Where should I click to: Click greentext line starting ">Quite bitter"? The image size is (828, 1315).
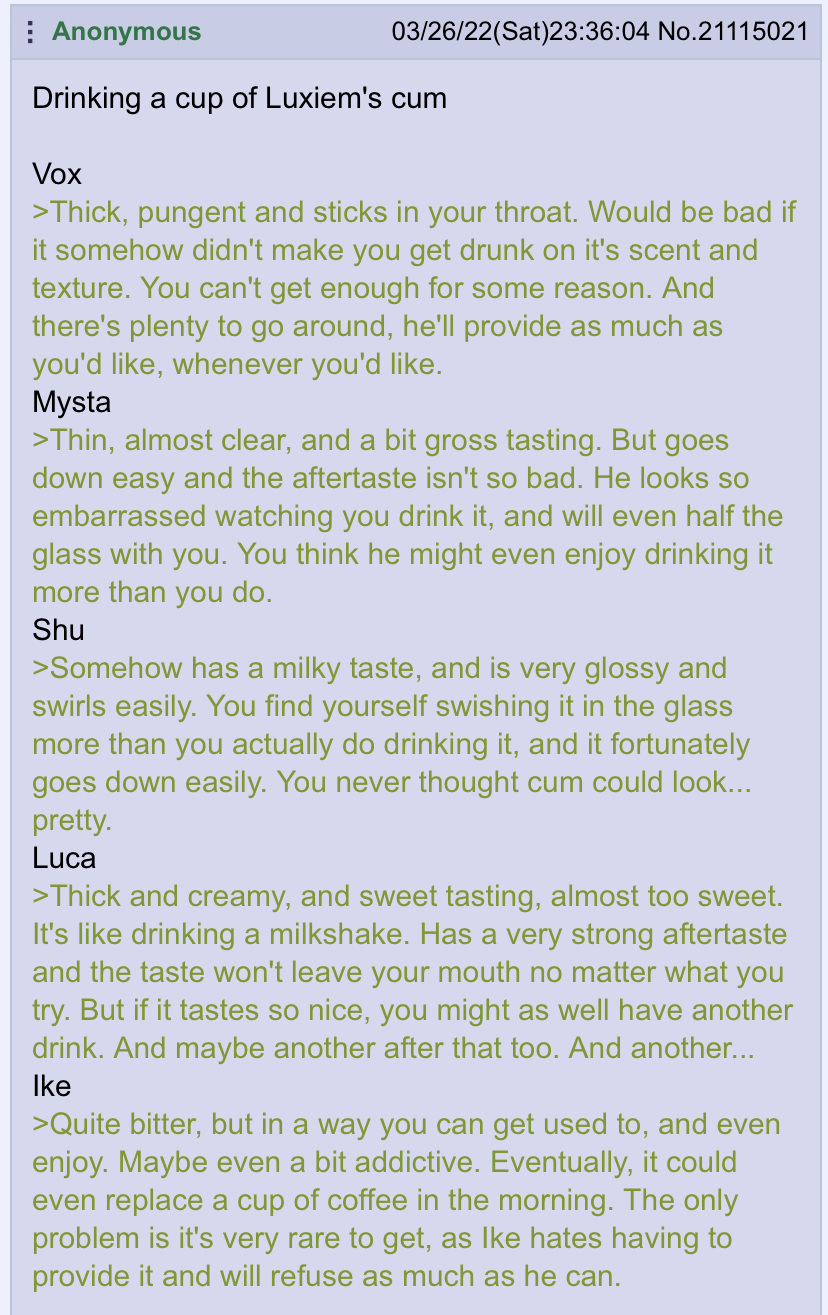tap(406, 1124)
